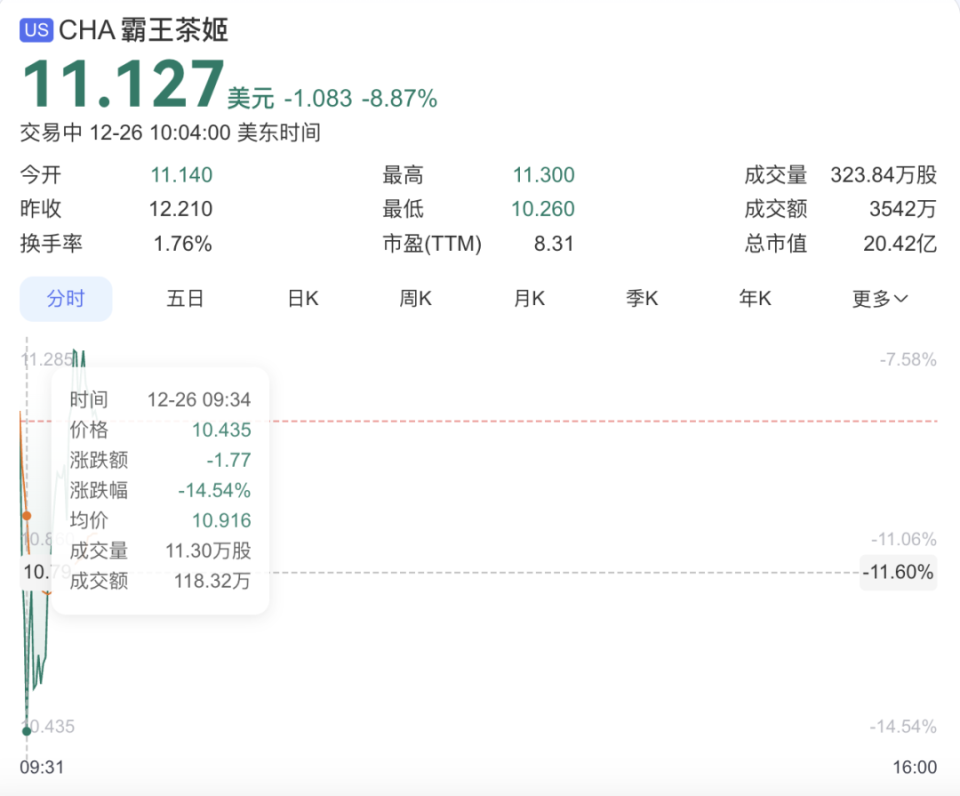The height and width of the screenshot is (796, 960).
Task: Click the 最高 high price value 11.300
Action: click(x=546, y=174)
